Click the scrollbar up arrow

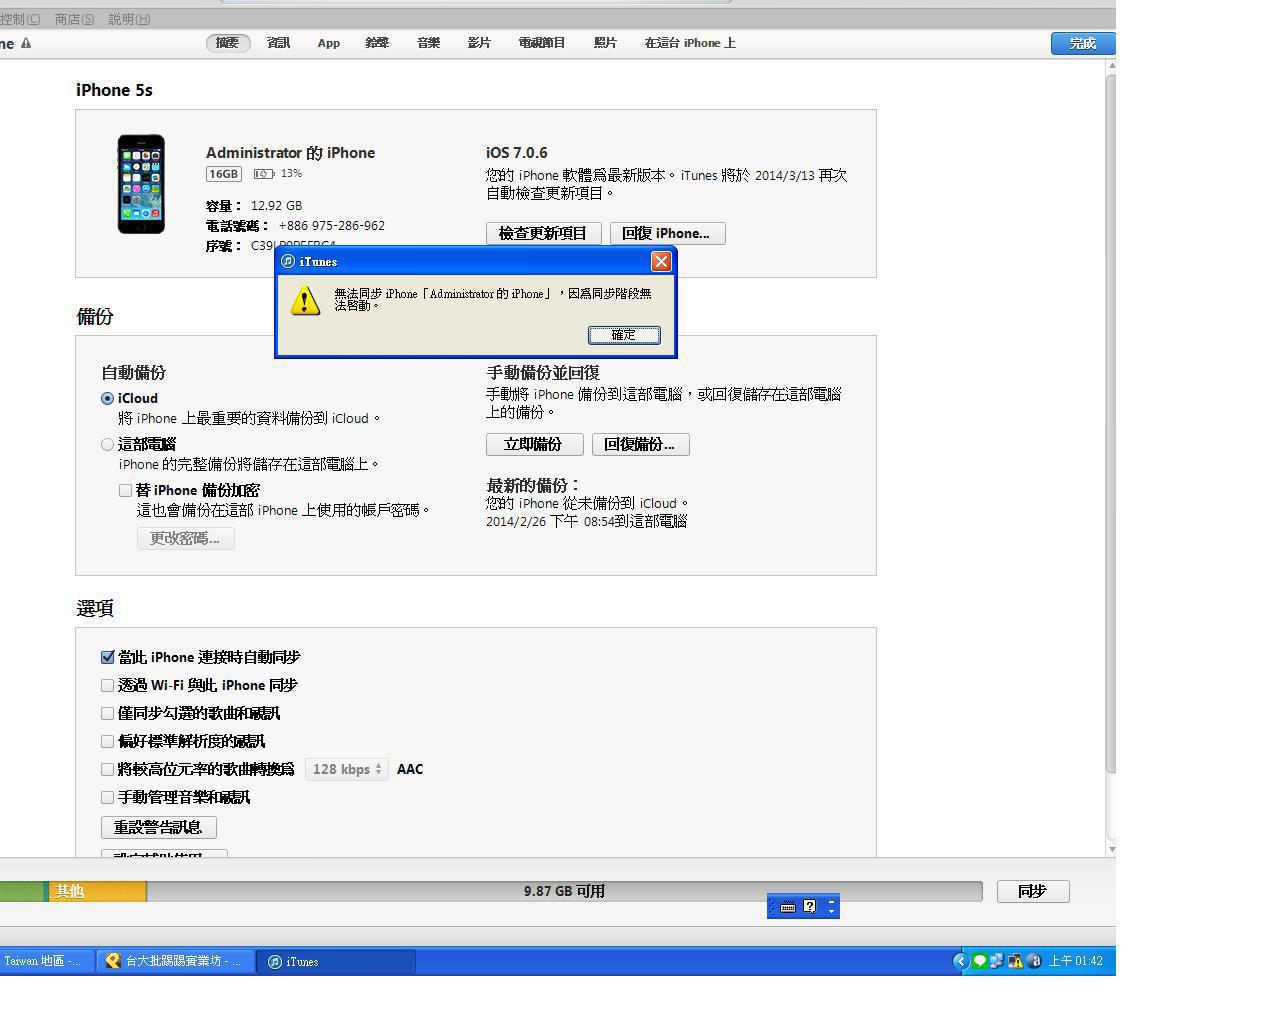point(1111,65)
